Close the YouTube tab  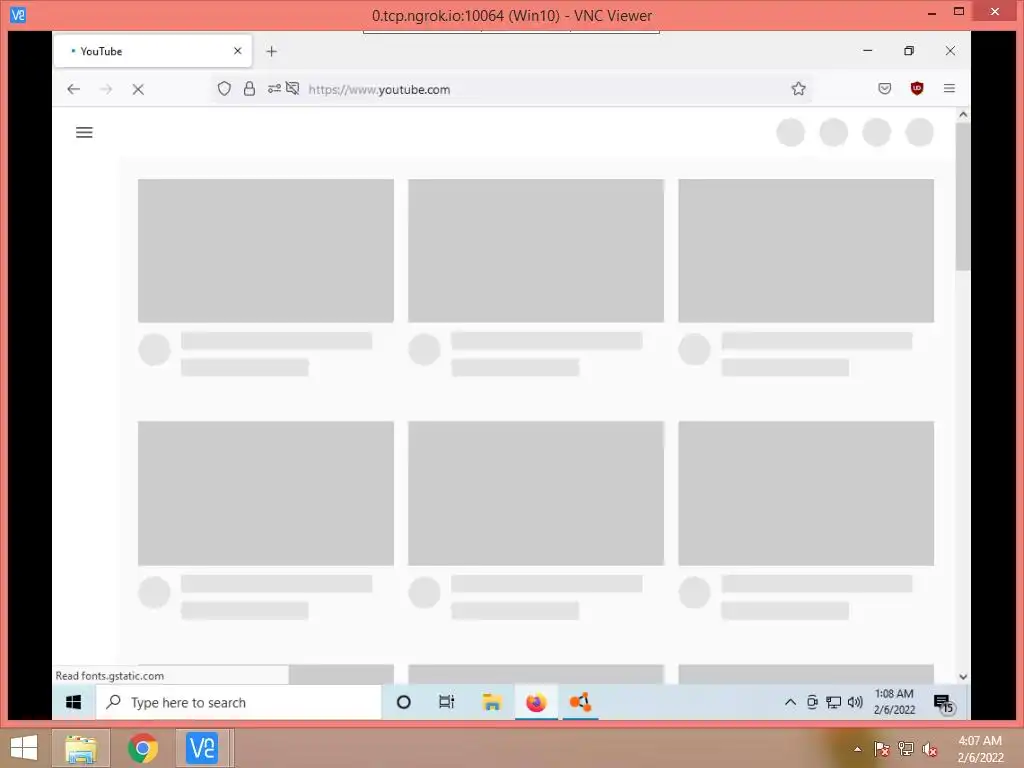238,51
